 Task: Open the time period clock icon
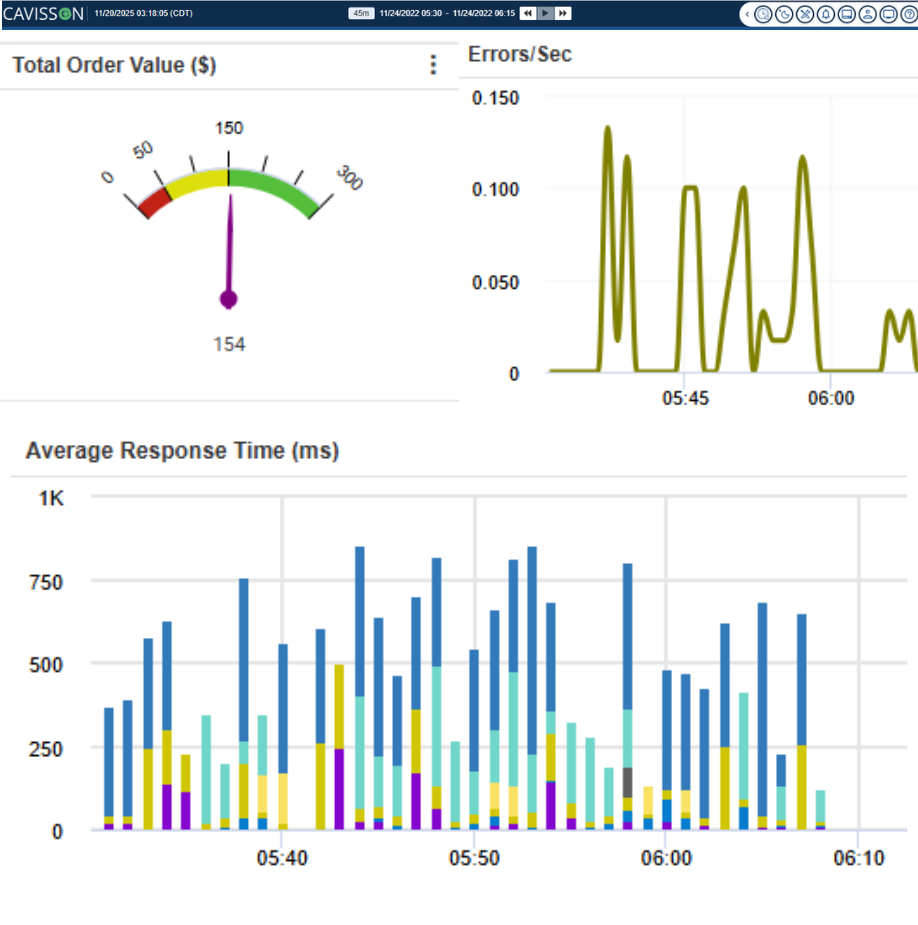click(x=764, y=14)
